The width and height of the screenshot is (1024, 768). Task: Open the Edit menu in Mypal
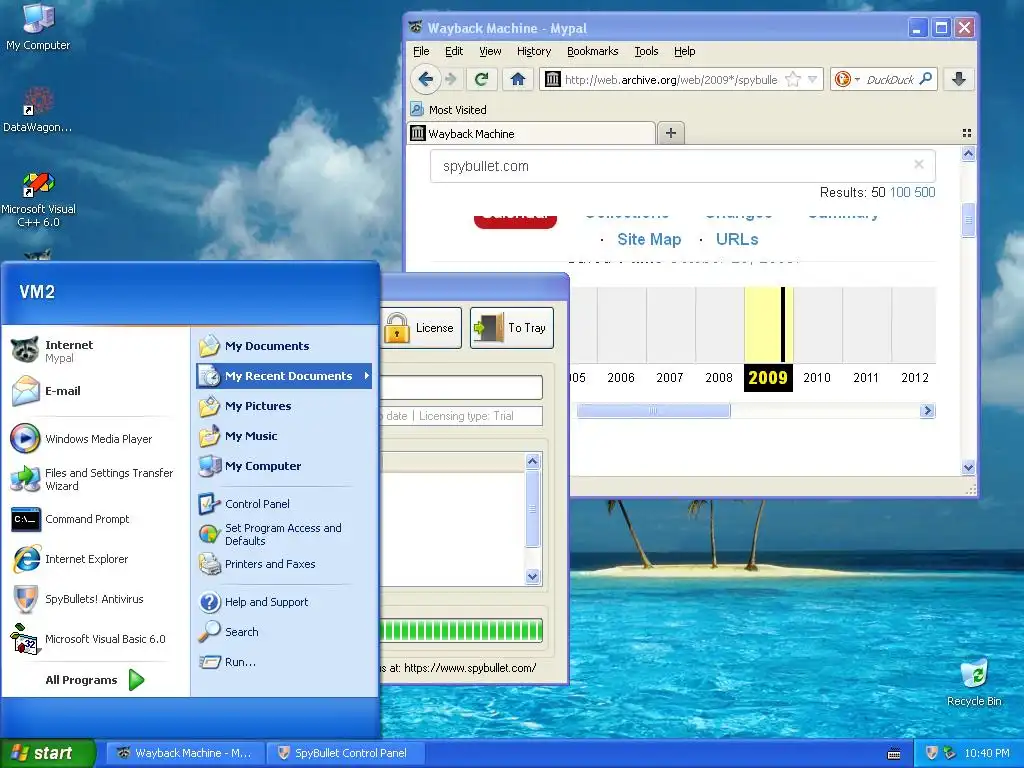(454, 51)
